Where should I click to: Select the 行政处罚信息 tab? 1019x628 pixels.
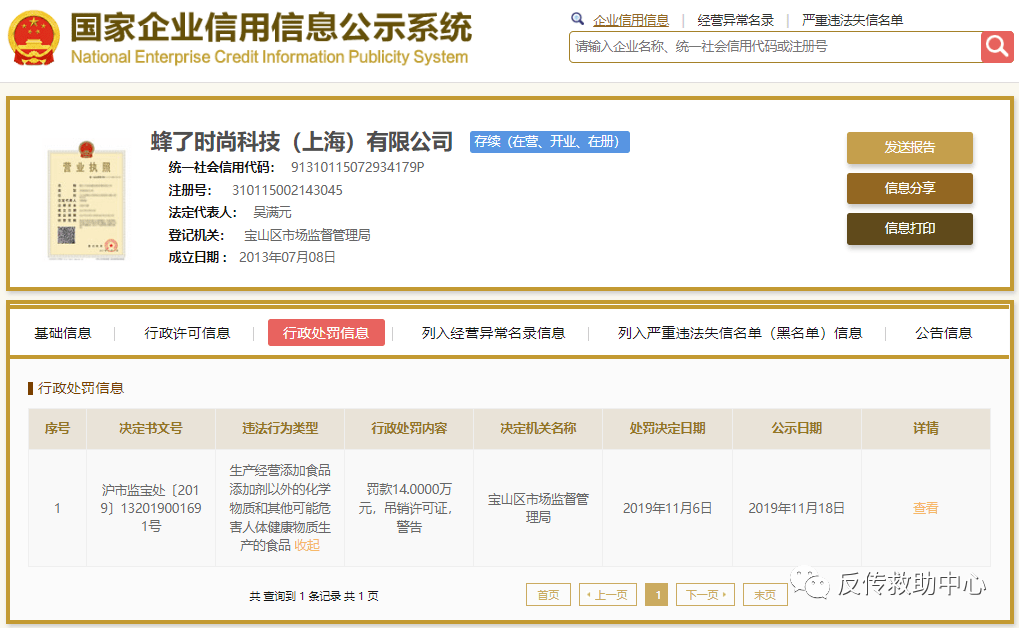coord(326,333)
